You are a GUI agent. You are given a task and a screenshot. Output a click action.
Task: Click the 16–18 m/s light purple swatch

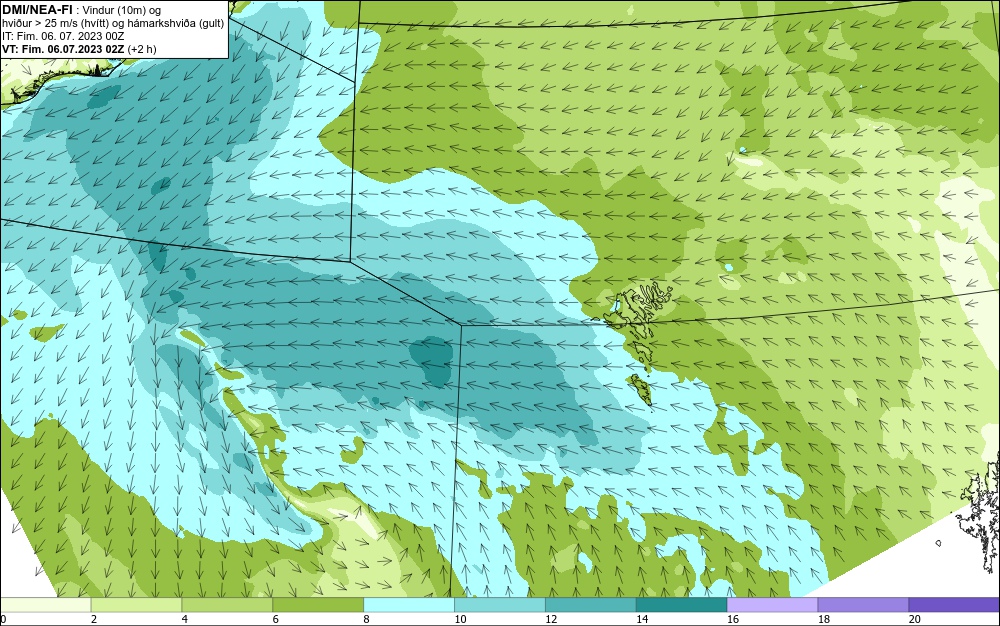(x=772, y=604)
